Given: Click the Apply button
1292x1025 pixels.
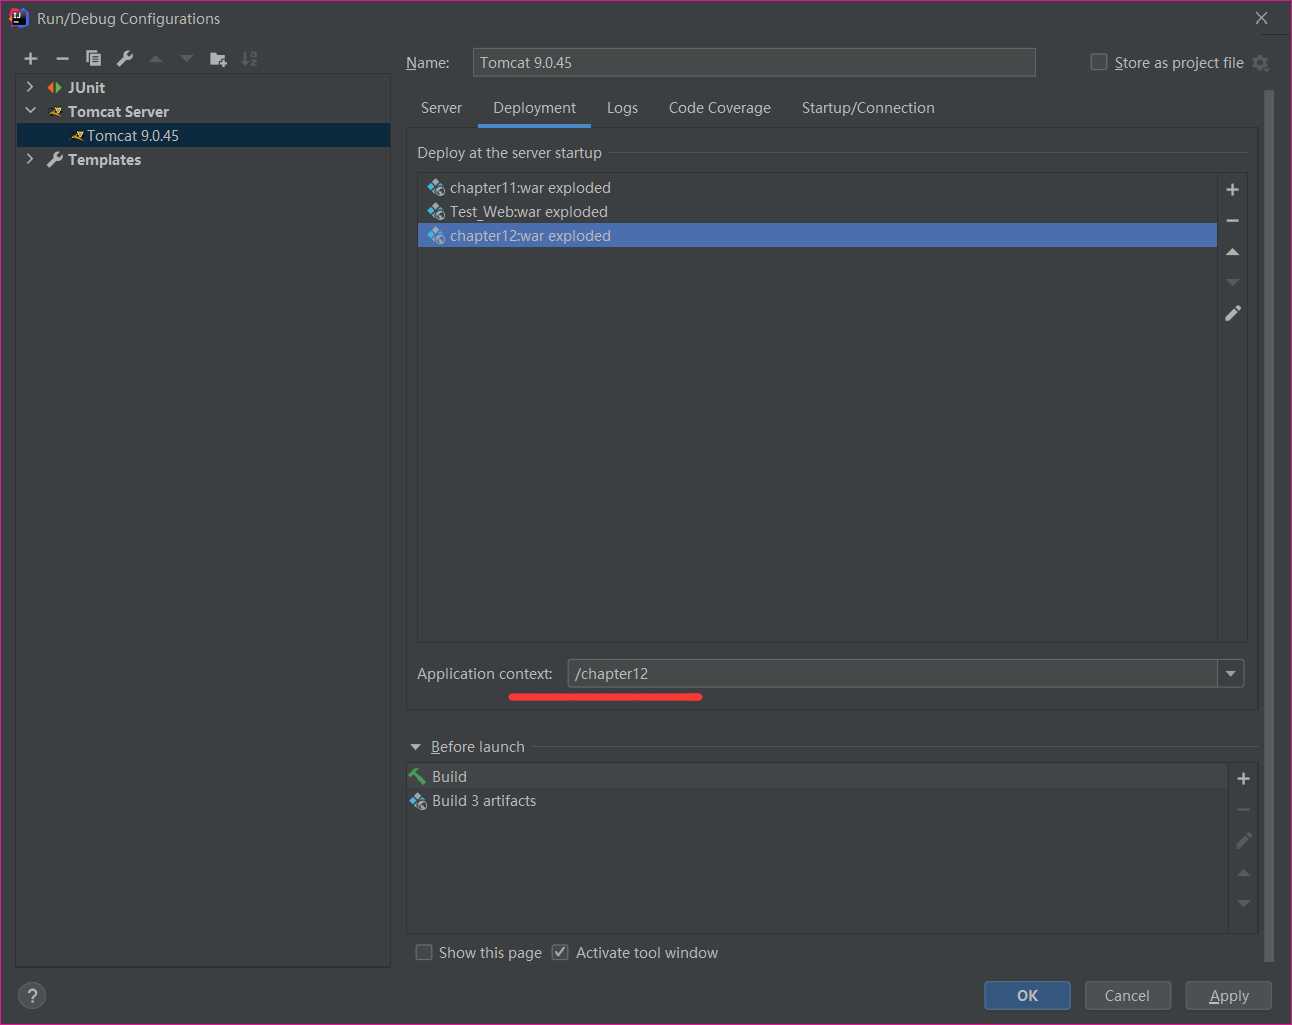Looking at the screenshot, I should 1228,996.
